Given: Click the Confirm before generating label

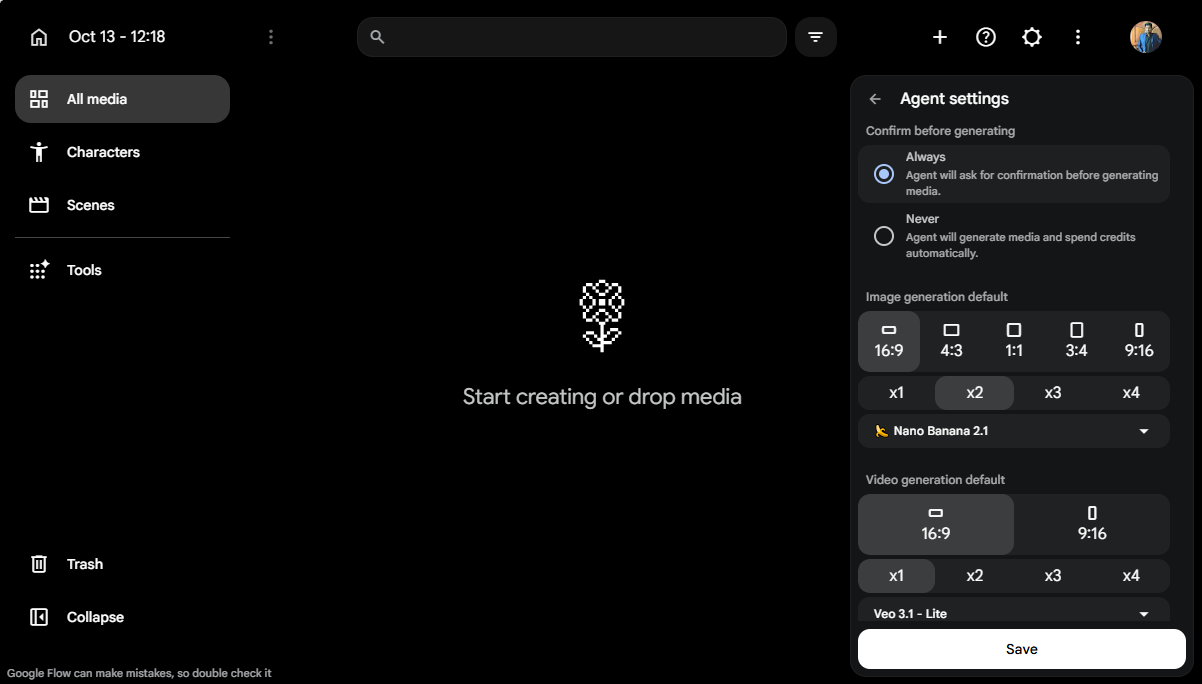Looking at the screenshot, I should (x=940, y=131).
